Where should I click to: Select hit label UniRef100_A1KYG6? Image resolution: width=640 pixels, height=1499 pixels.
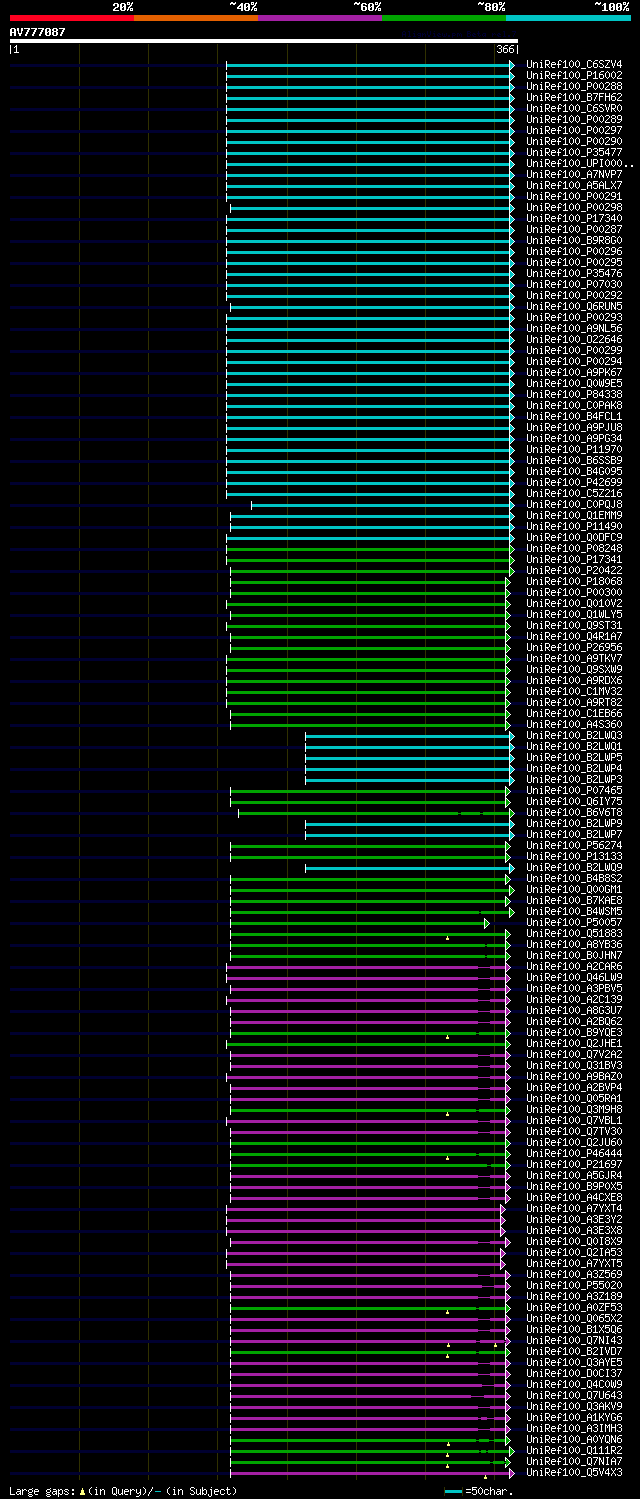[574, 1417]
